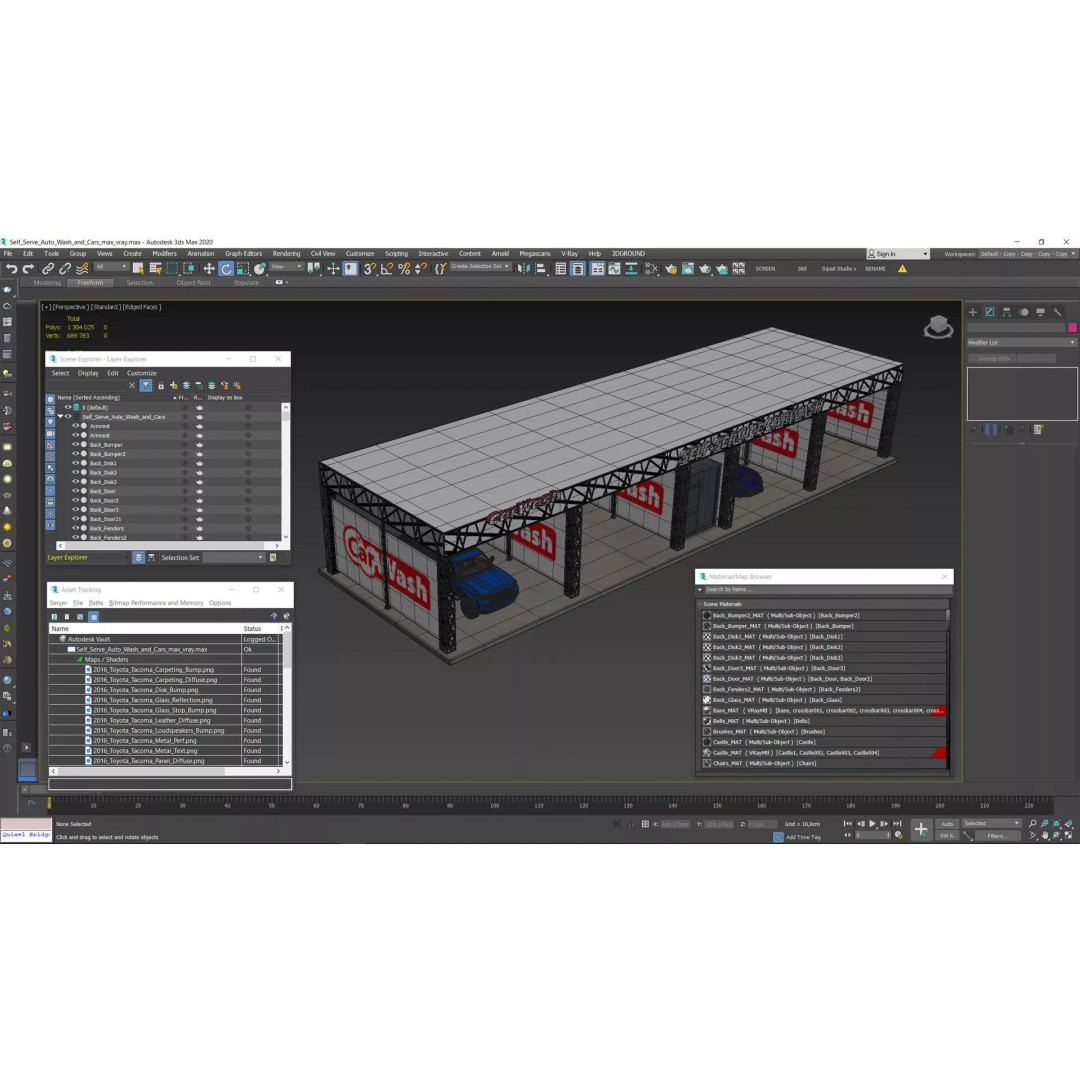Open the View reference coordinate dropdown

click(286, 267)
